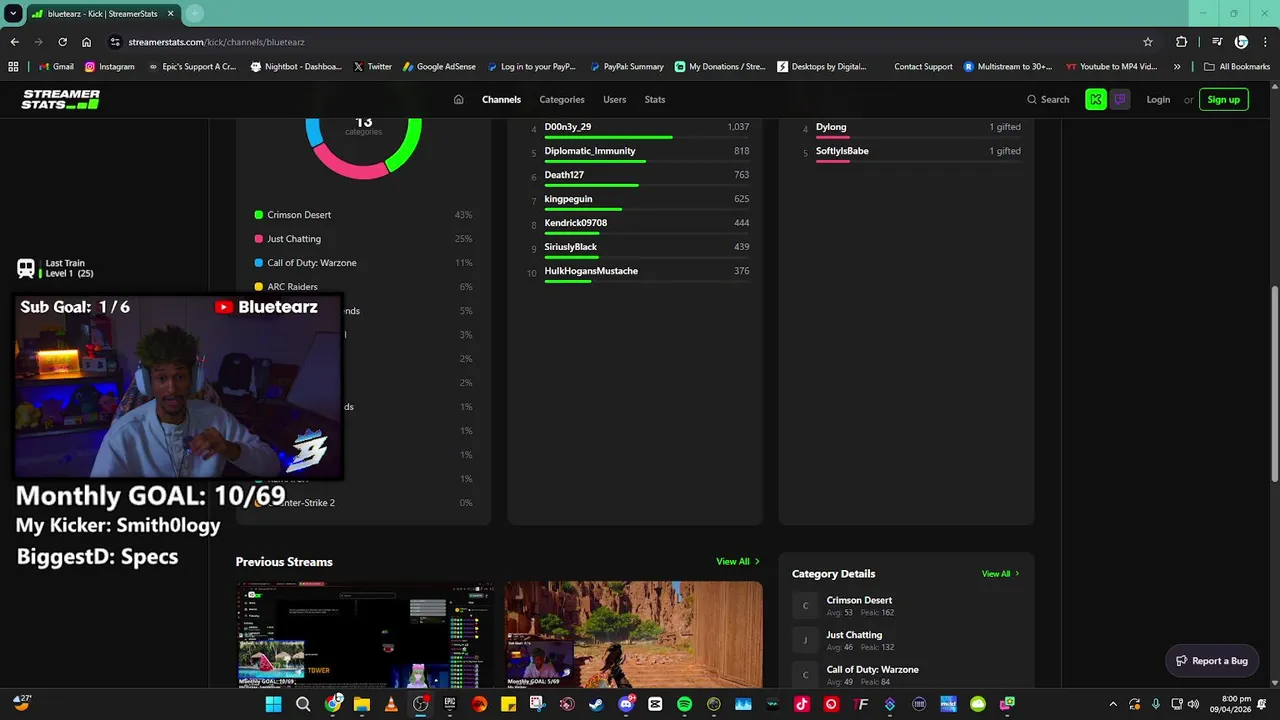Switch to the Channels nav item
The image size is (1280, 720).
[501, 100]
